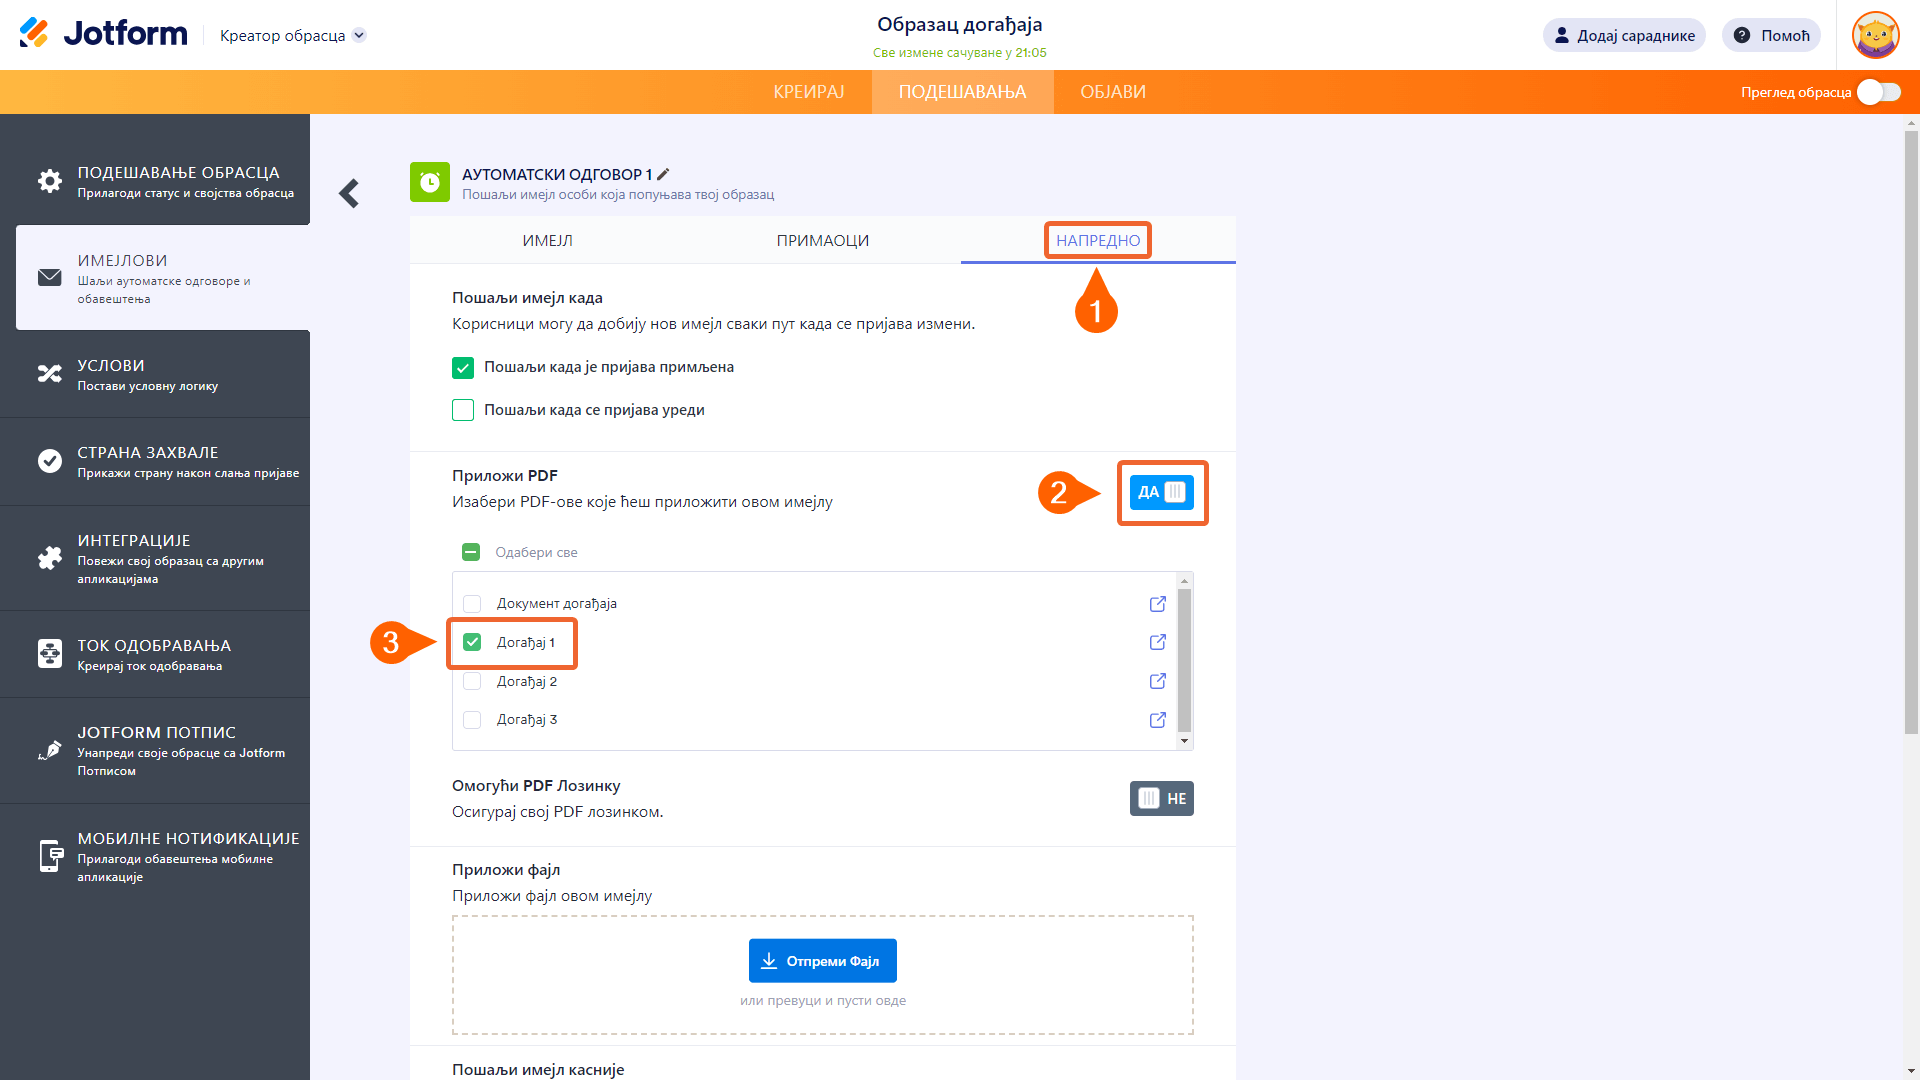This screenshot has height=1080, width=1920.
Task: Expand the Креатор обрасца dropdown
Action: [x=360, y=35]
